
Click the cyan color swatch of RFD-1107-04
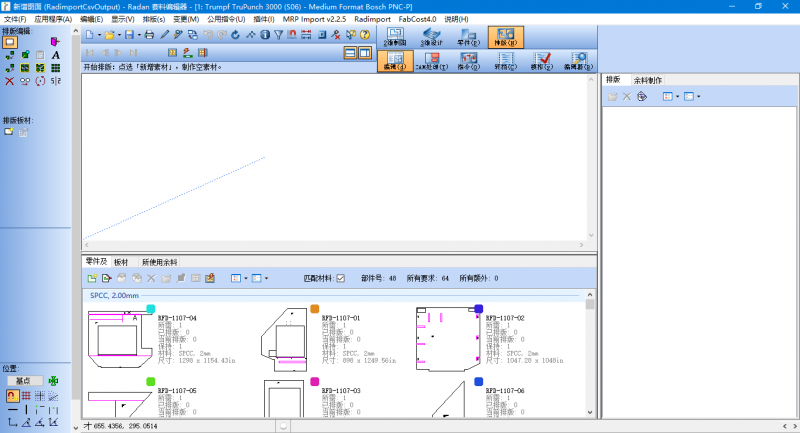pyautogui.click(x=151, y=309)
